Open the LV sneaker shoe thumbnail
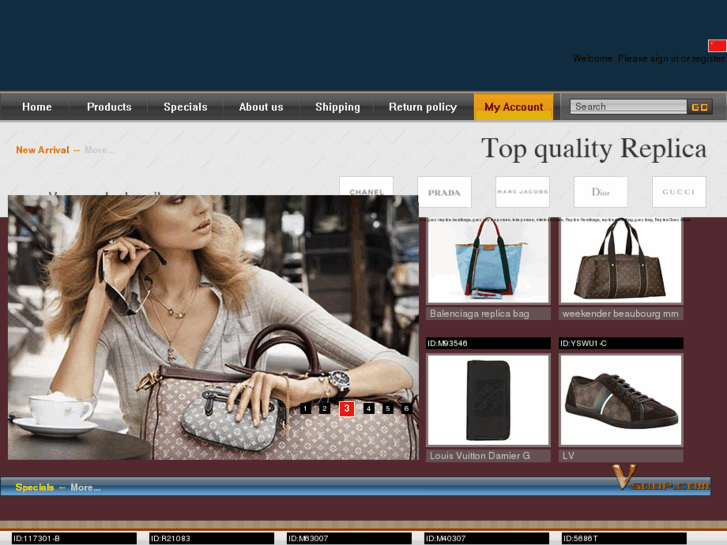Viewport: 727px width, 545px height. [621, 400]
